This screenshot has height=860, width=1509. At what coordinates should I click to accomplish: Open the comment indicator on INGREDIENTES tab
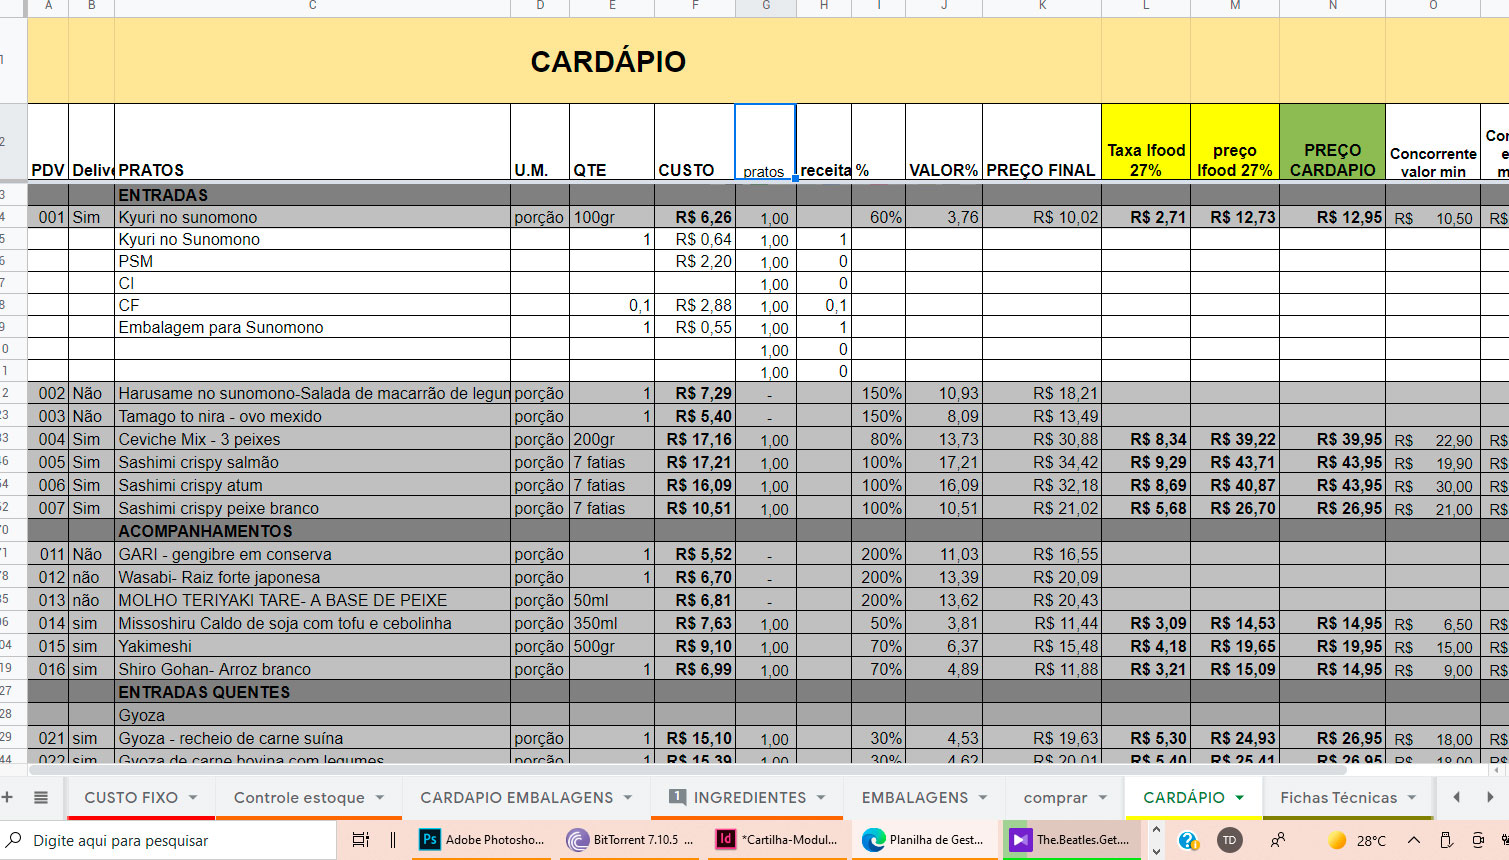click(677, 797)
